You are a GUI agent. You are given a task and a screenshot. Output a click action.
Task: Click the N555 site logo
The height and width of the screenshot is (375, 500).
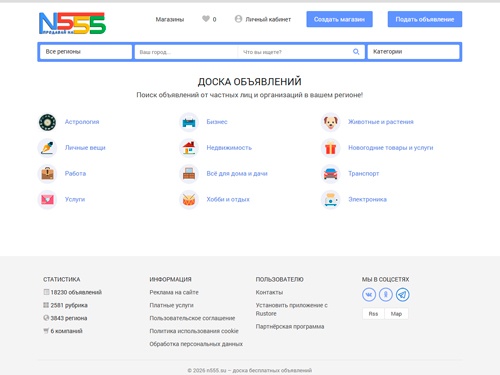click(x=72, y=23)
